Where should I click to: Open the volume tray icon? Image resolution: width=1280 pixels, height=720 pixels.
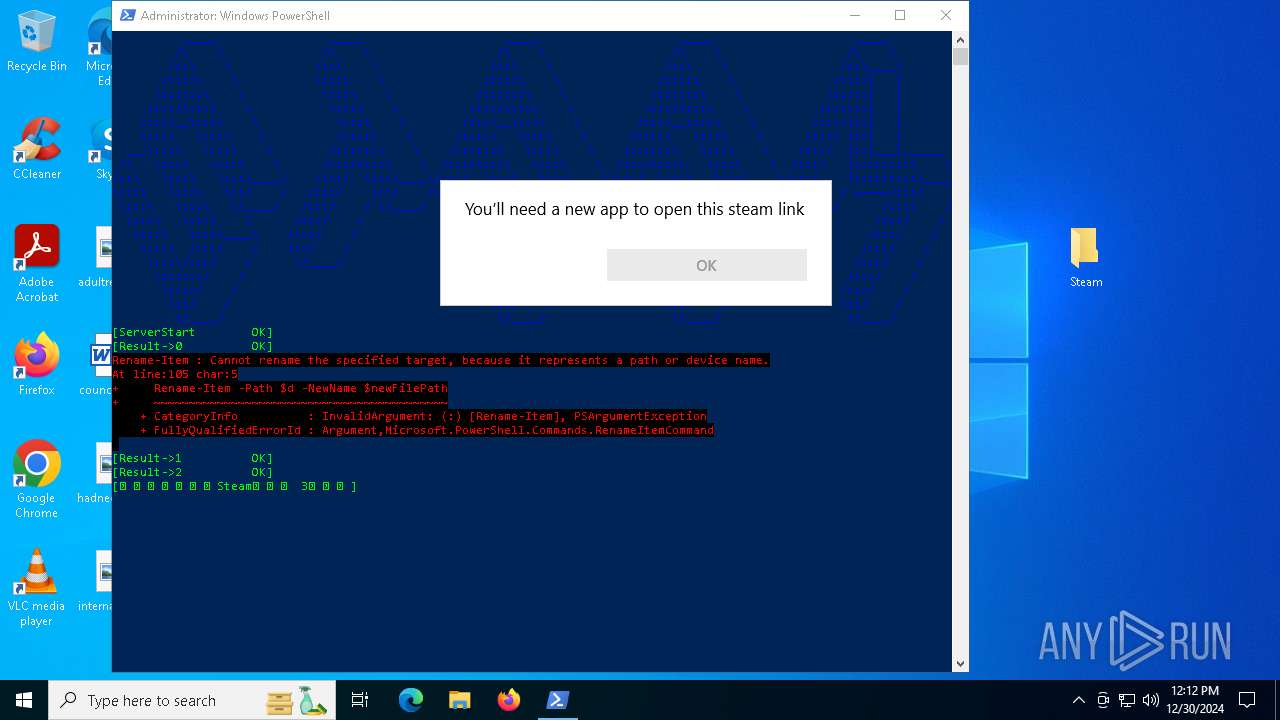[1151, 700]
